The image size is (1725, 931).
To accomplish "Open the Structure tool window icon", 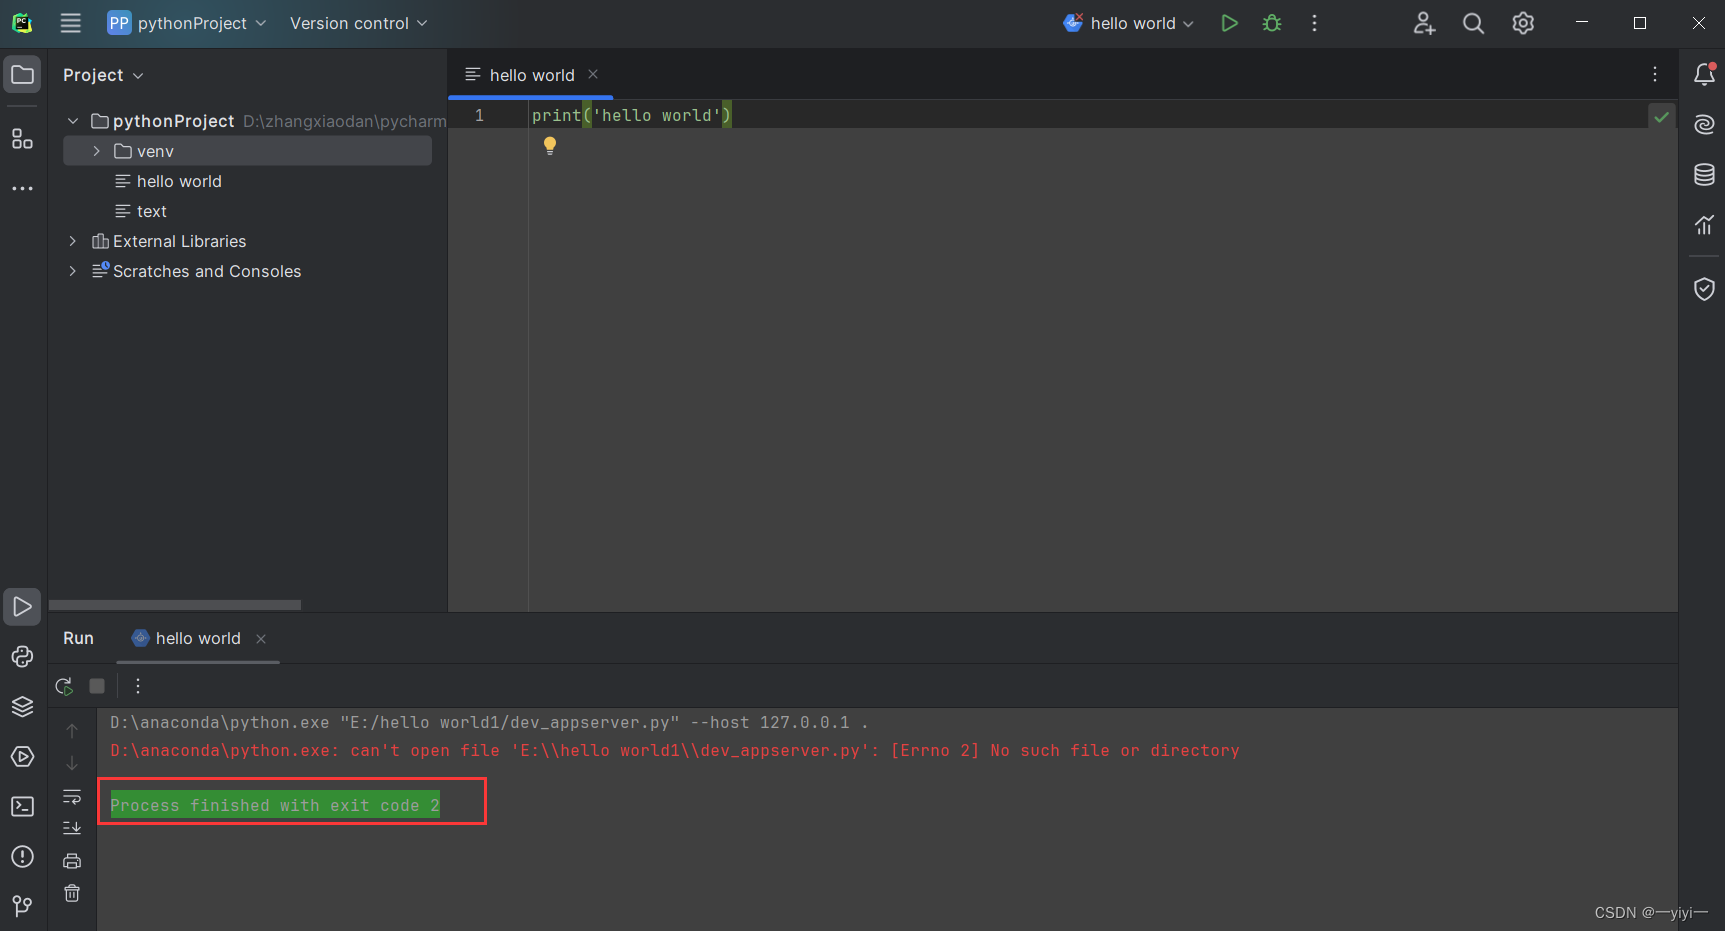I will 22,139.
